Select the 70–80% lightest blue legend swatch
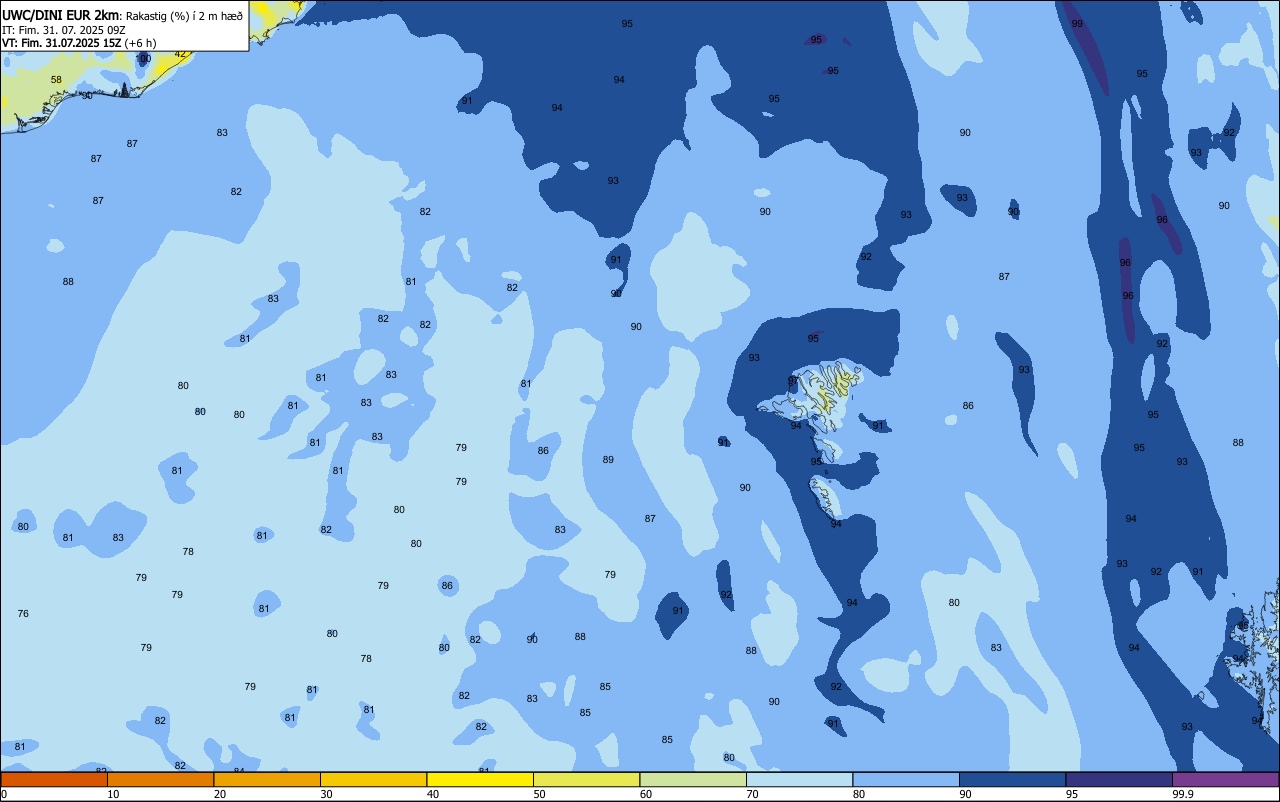This screenshot has height=802, width=1280. pos(799,779)
